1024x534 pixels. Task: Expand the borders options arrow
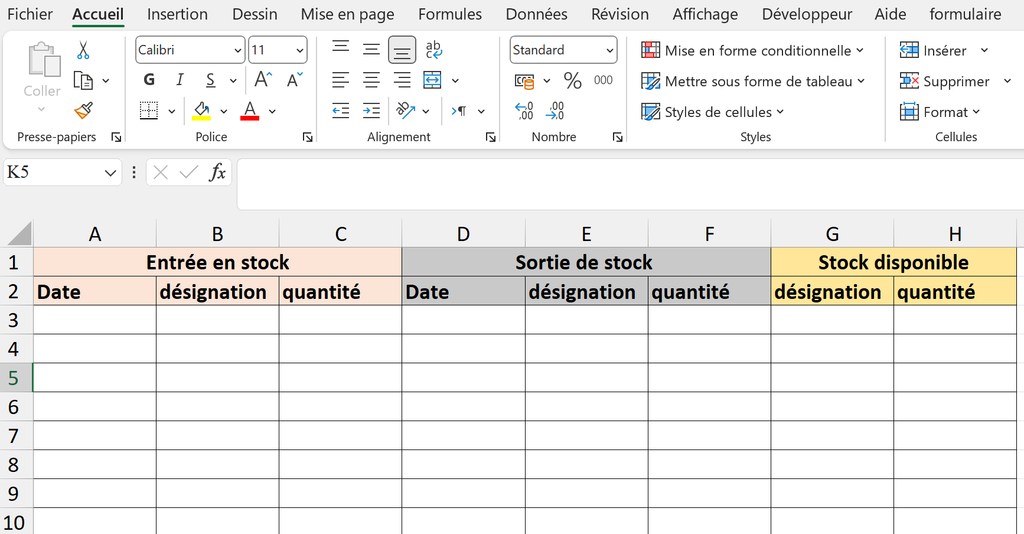click(172, 112)
